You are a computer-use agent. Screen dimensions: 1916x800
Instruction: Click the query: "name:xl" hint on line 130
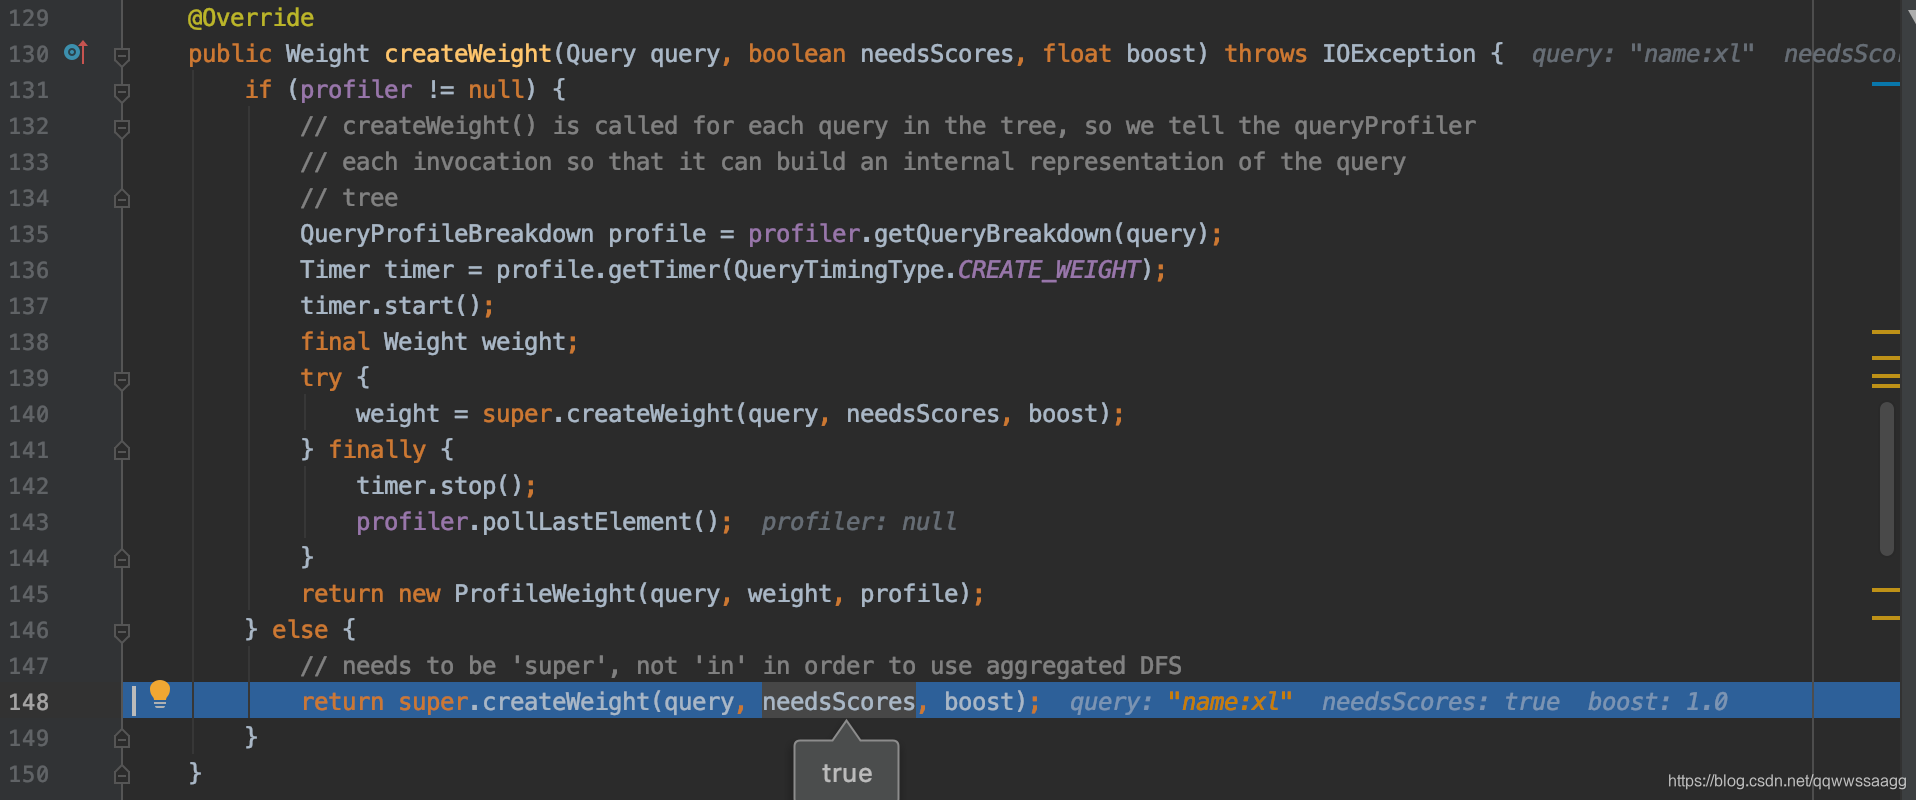[x=1643, y=54]
